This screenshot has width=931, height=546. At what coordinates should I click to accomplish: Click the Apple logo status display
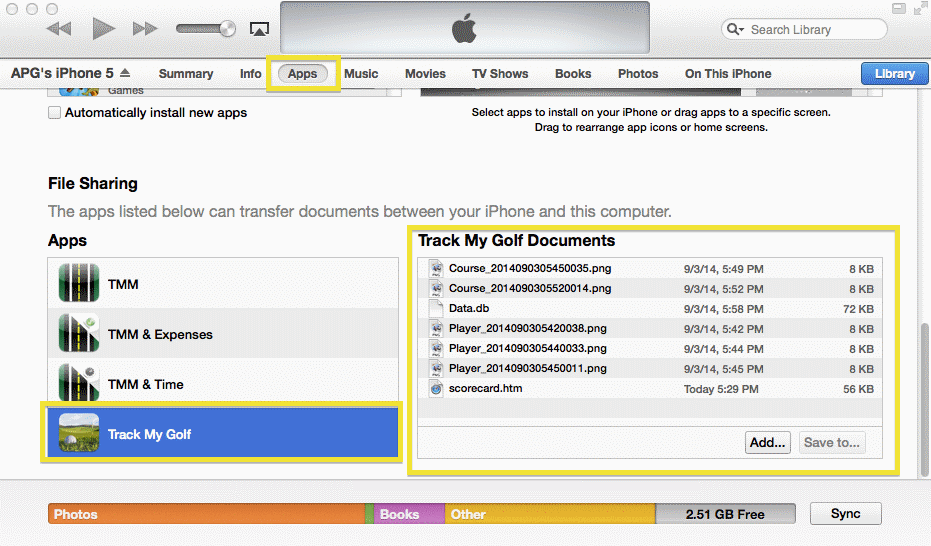(x=464, y=28)
